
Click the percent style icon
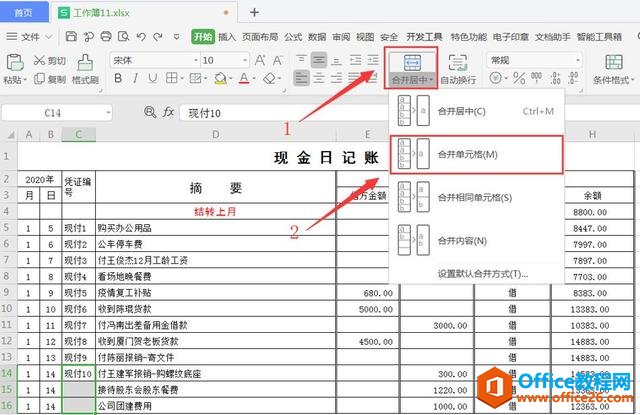519,78
